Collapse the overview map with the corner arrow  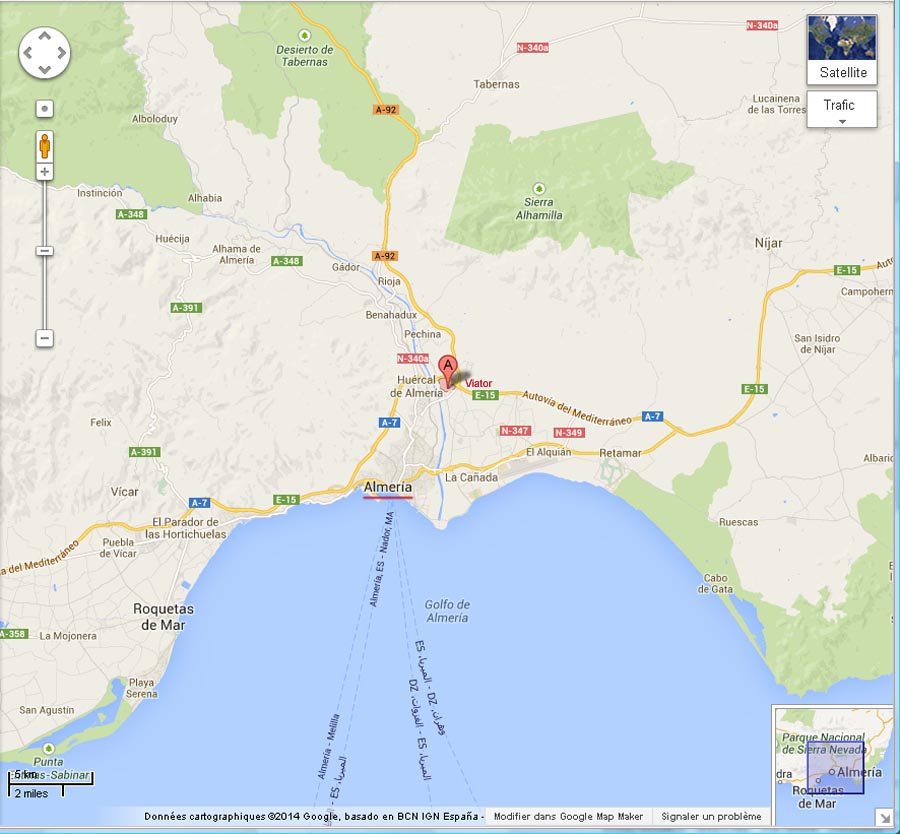point(883,816)
